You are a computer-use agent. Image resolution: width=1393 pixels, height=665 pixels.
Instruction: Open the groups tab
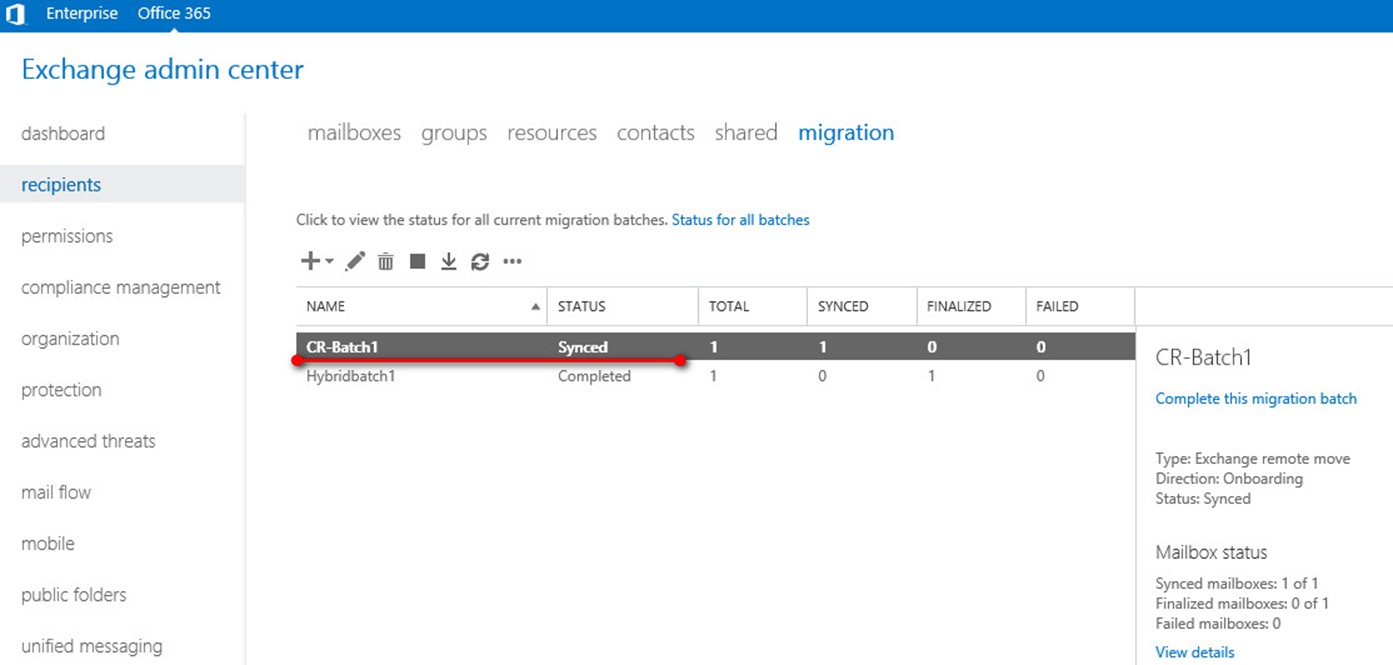click(454, 133)
